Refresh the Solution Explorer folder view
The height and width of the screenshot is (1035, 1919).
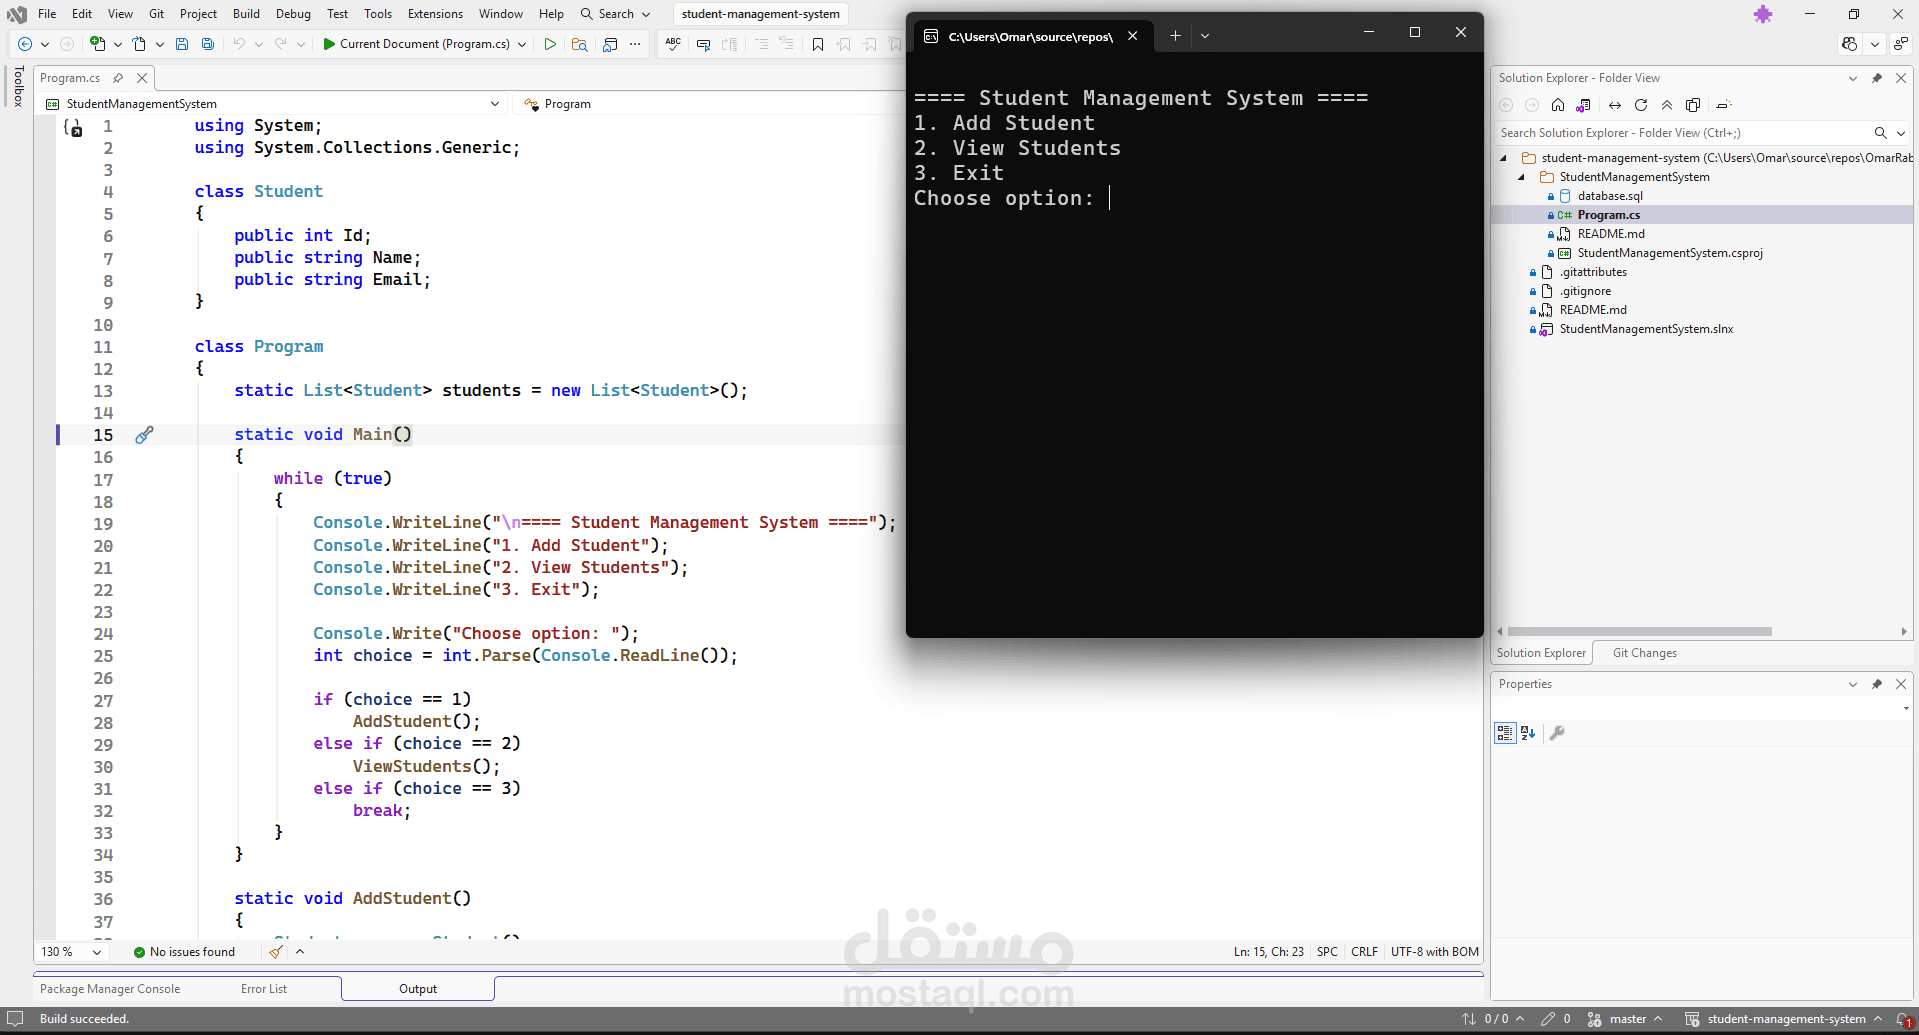coord(1641,105)
